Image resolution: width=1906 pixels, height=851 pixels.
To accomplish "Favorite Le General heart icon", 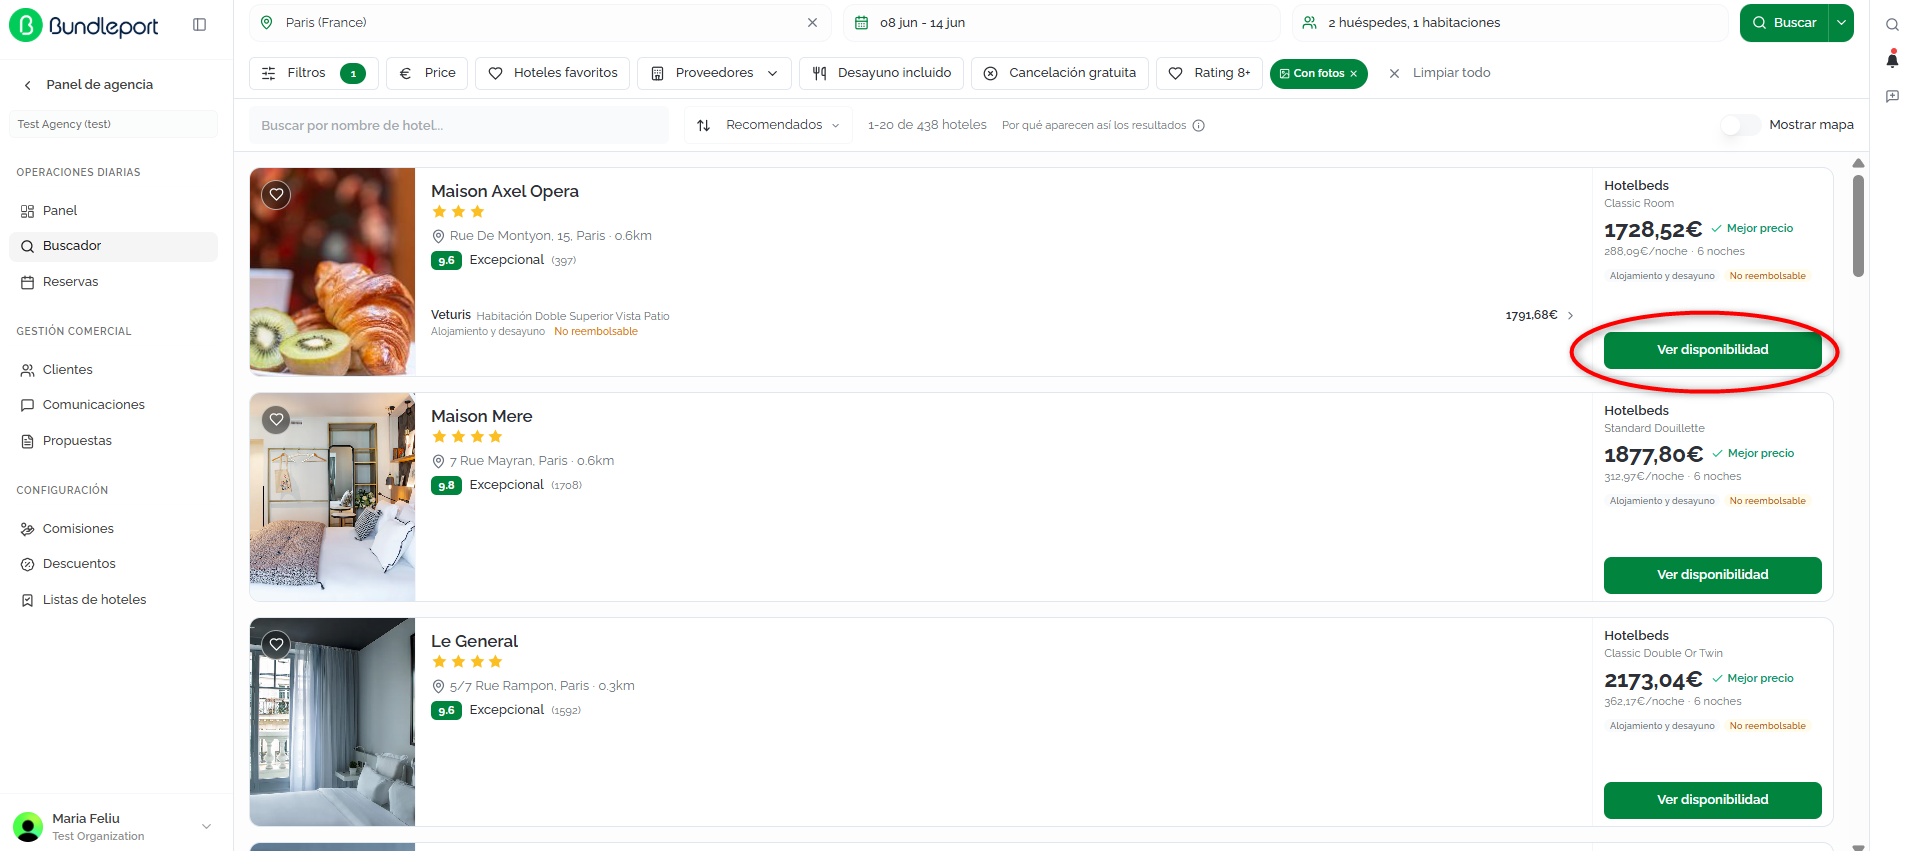I will point(276,644).
